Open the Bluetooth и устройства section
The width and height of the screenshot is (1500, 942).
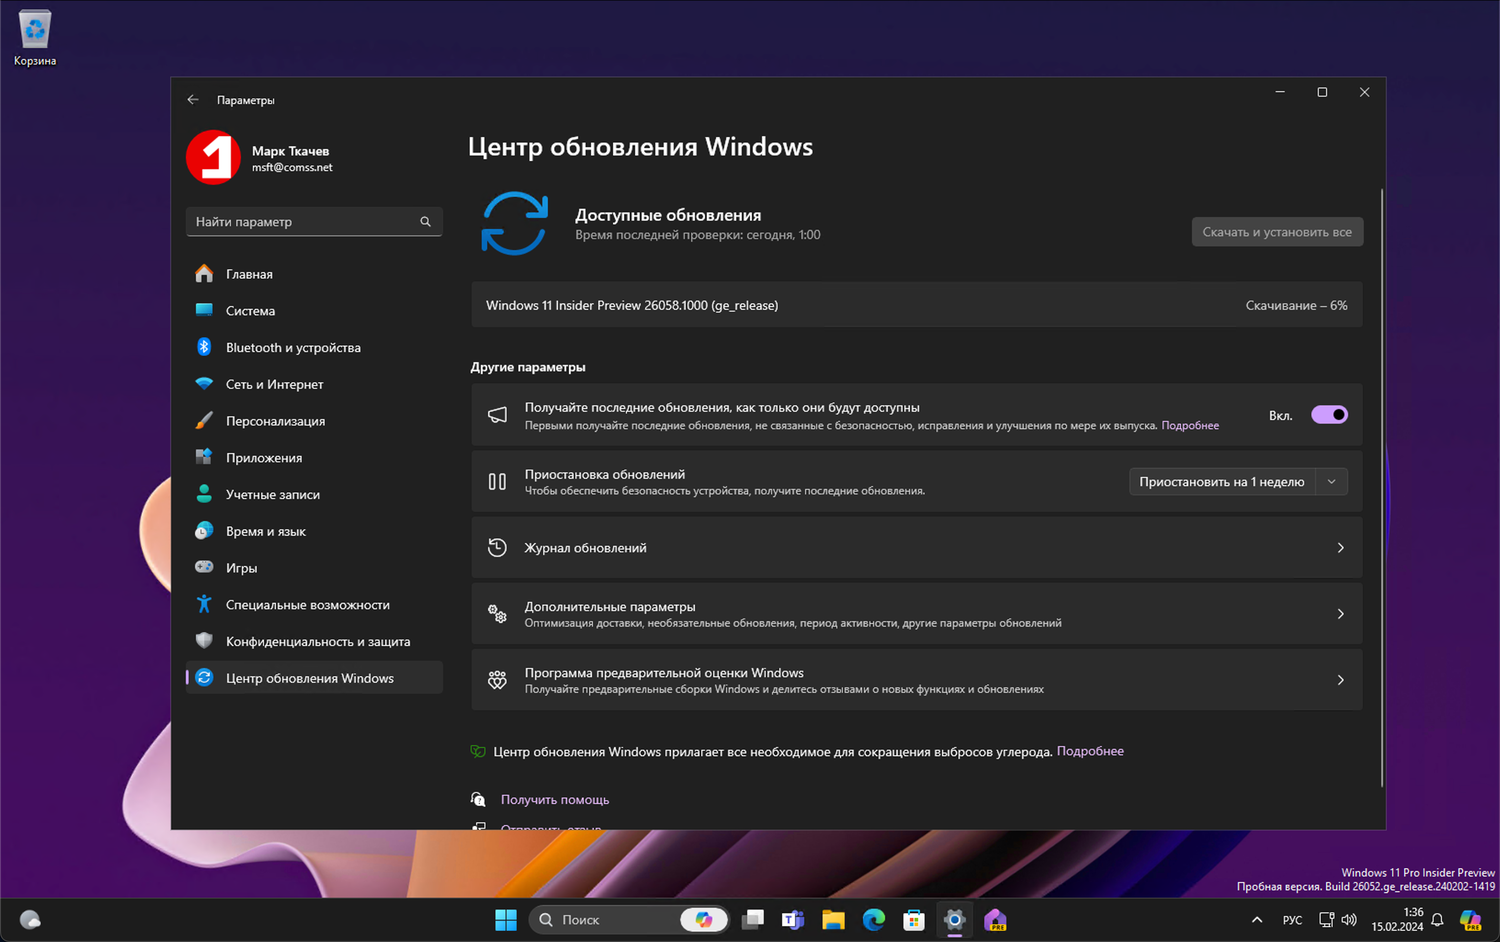click(293, 347)
